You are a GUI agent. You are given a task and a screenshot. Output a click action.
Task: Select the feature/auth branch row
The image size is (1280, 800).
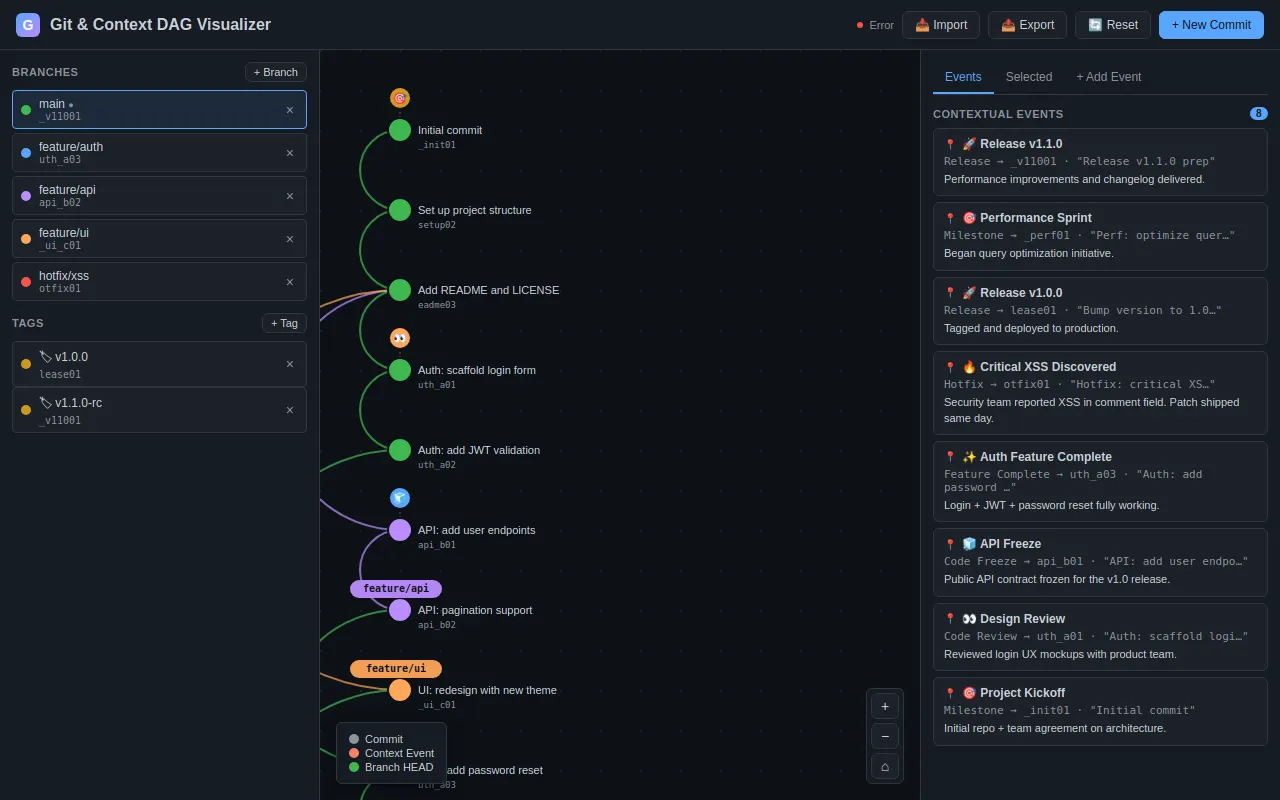[159, 153]
